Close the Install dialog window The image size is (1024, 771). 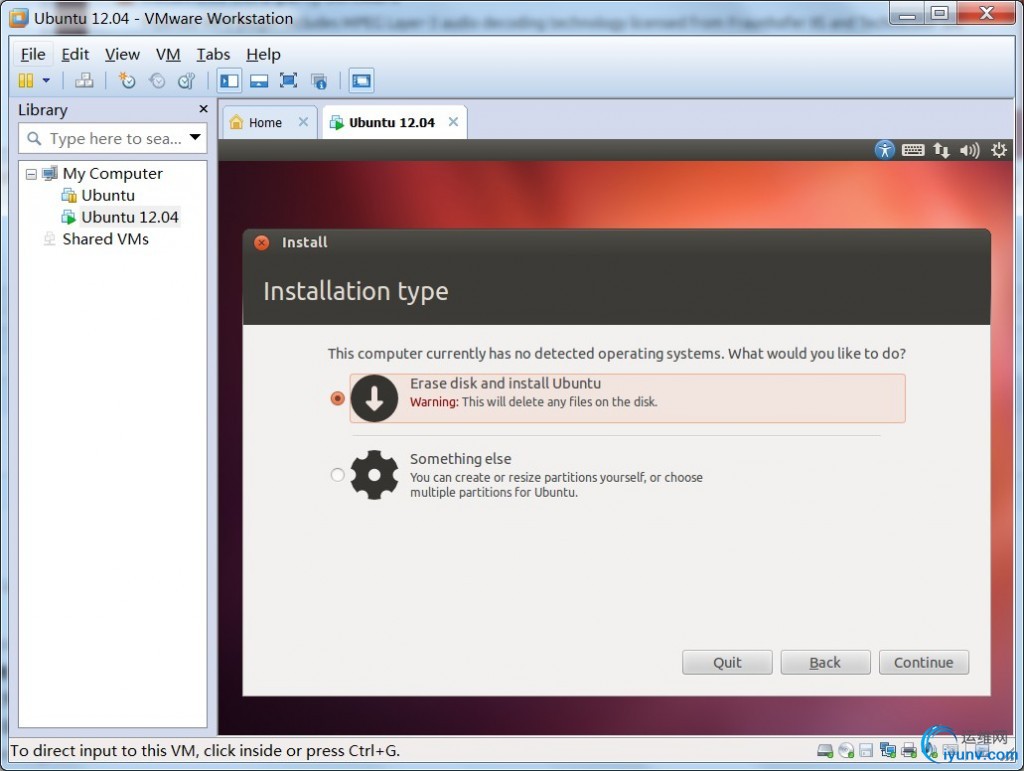pos(261,243)
